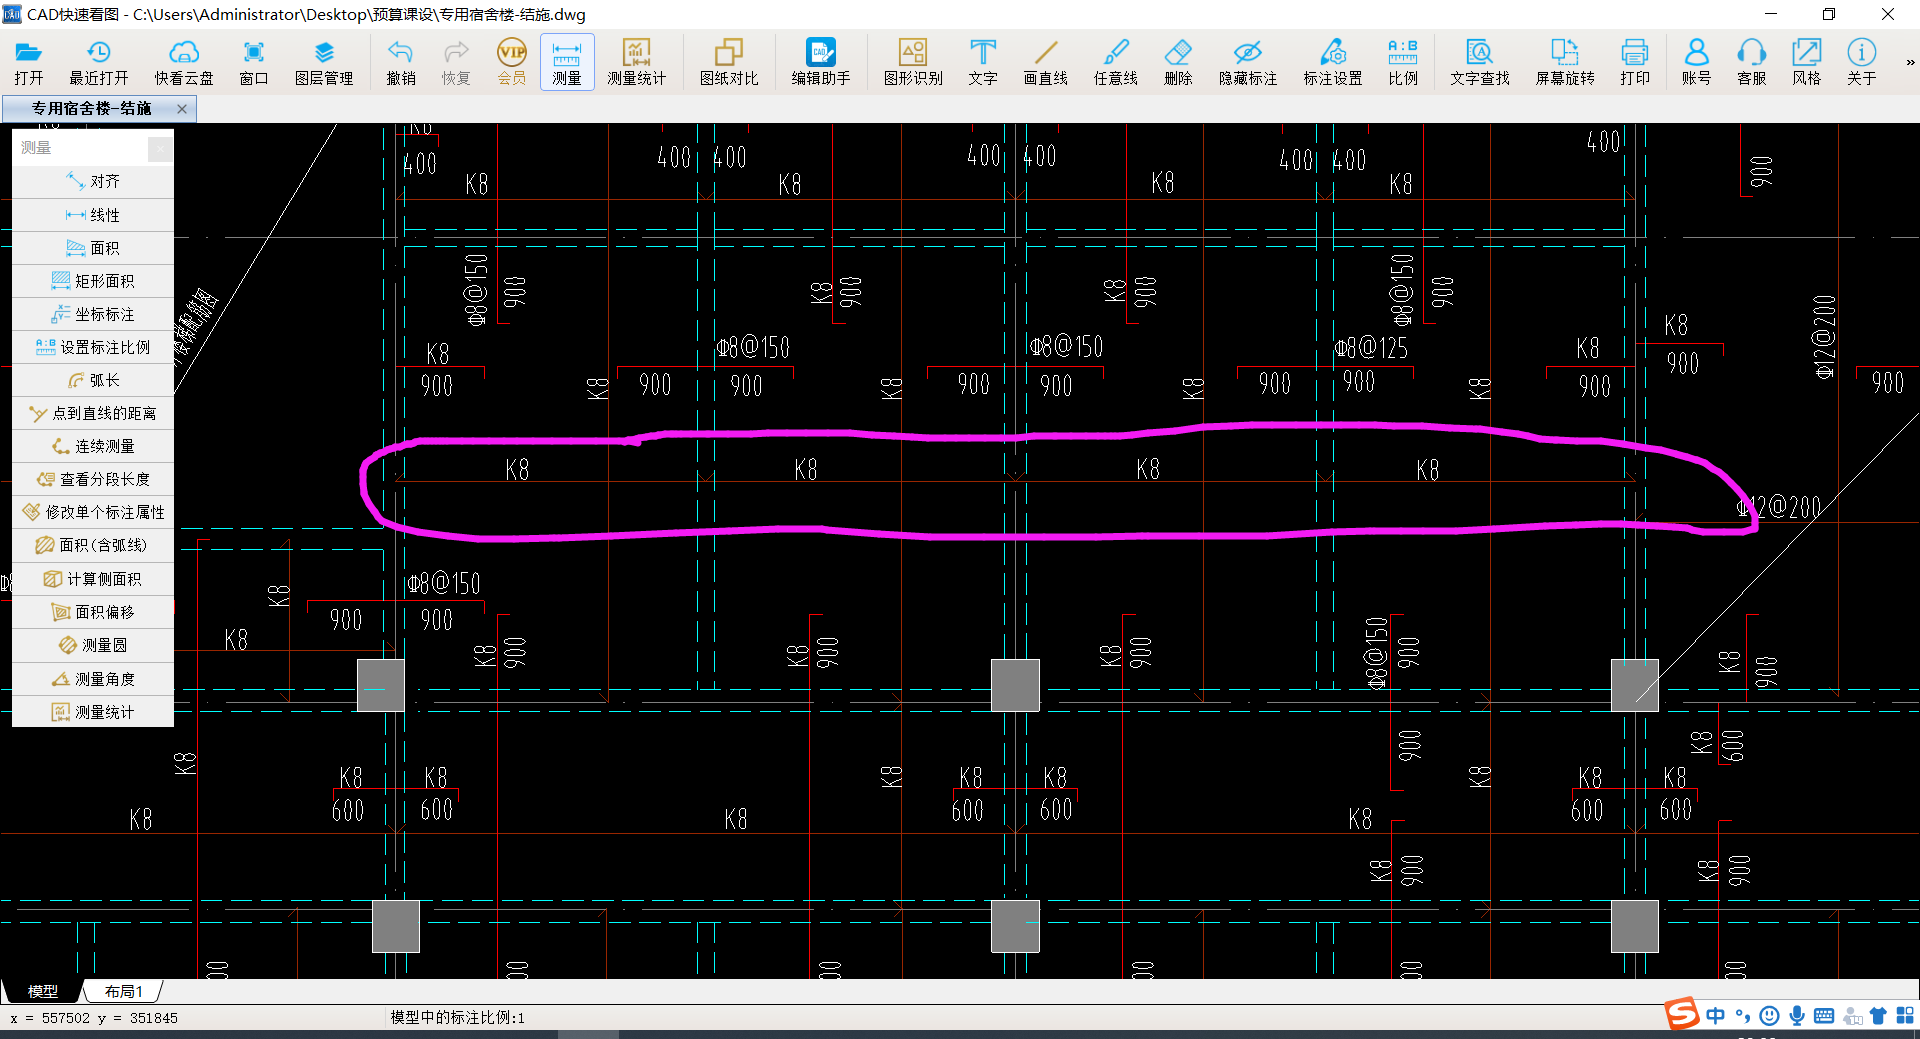Choose 面积偏移 option
The height and width of the screenshot is (1039, 1920).
coord(93,612)
